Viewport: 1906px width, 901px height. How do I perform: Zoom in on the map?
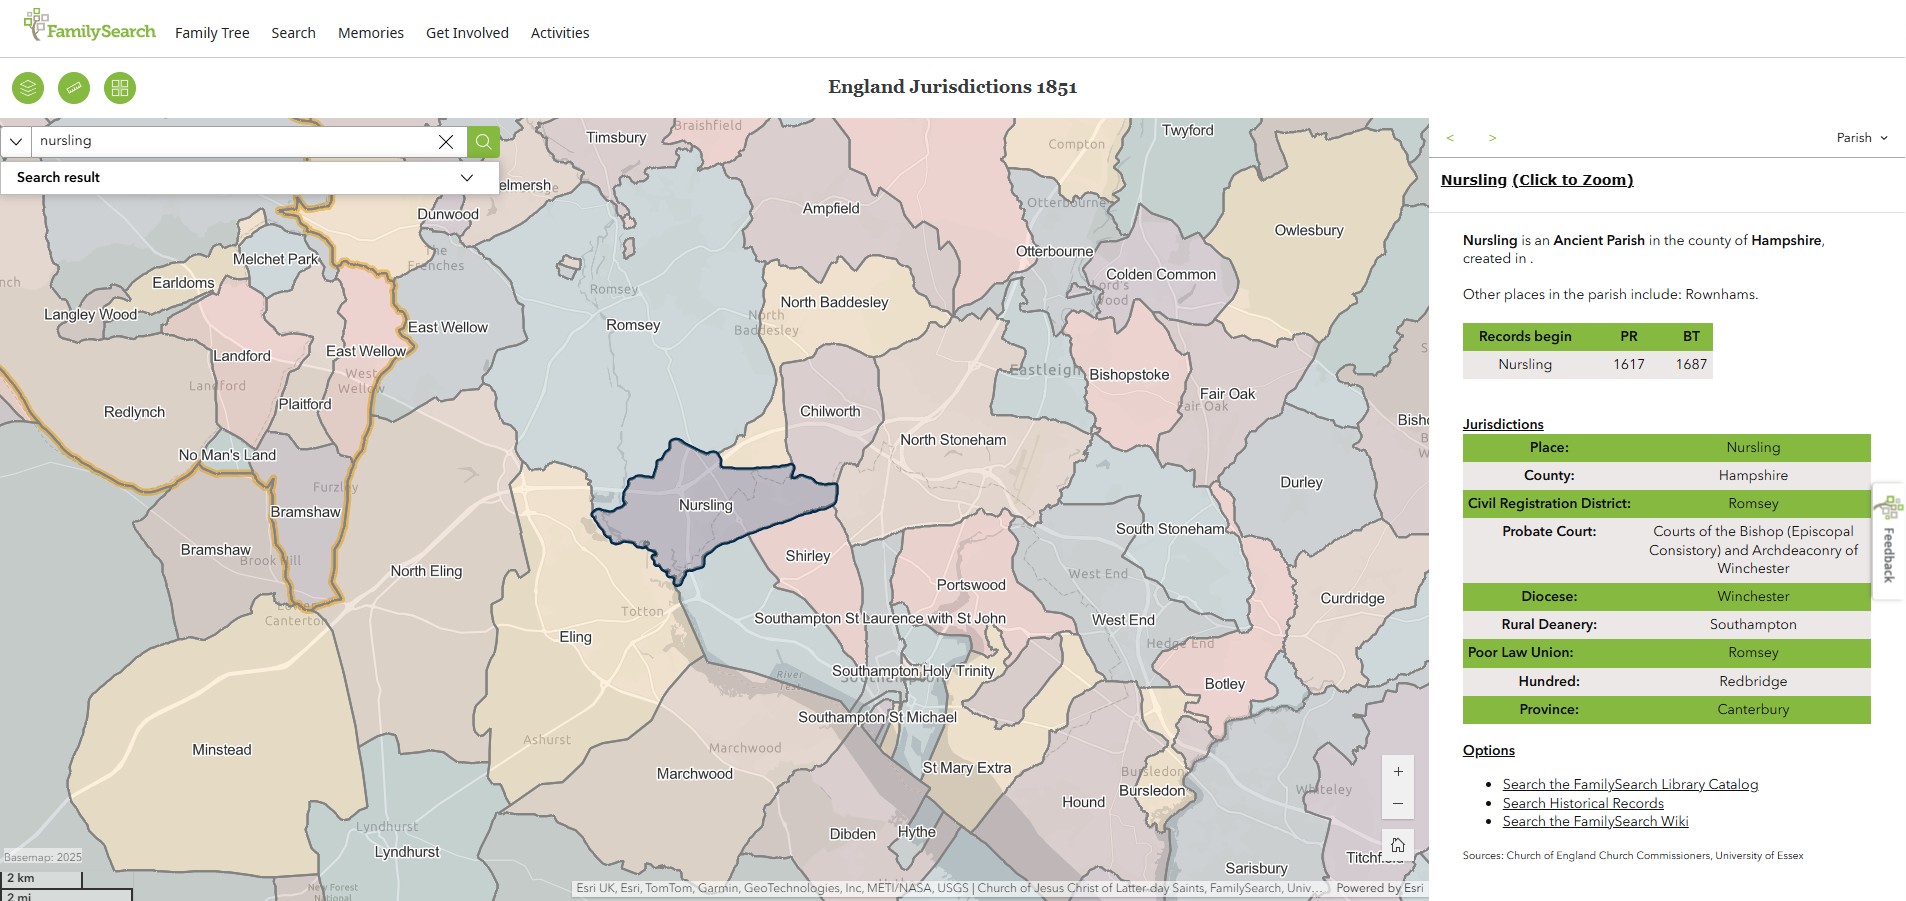pyautogui.click(x=1398, y=771)
